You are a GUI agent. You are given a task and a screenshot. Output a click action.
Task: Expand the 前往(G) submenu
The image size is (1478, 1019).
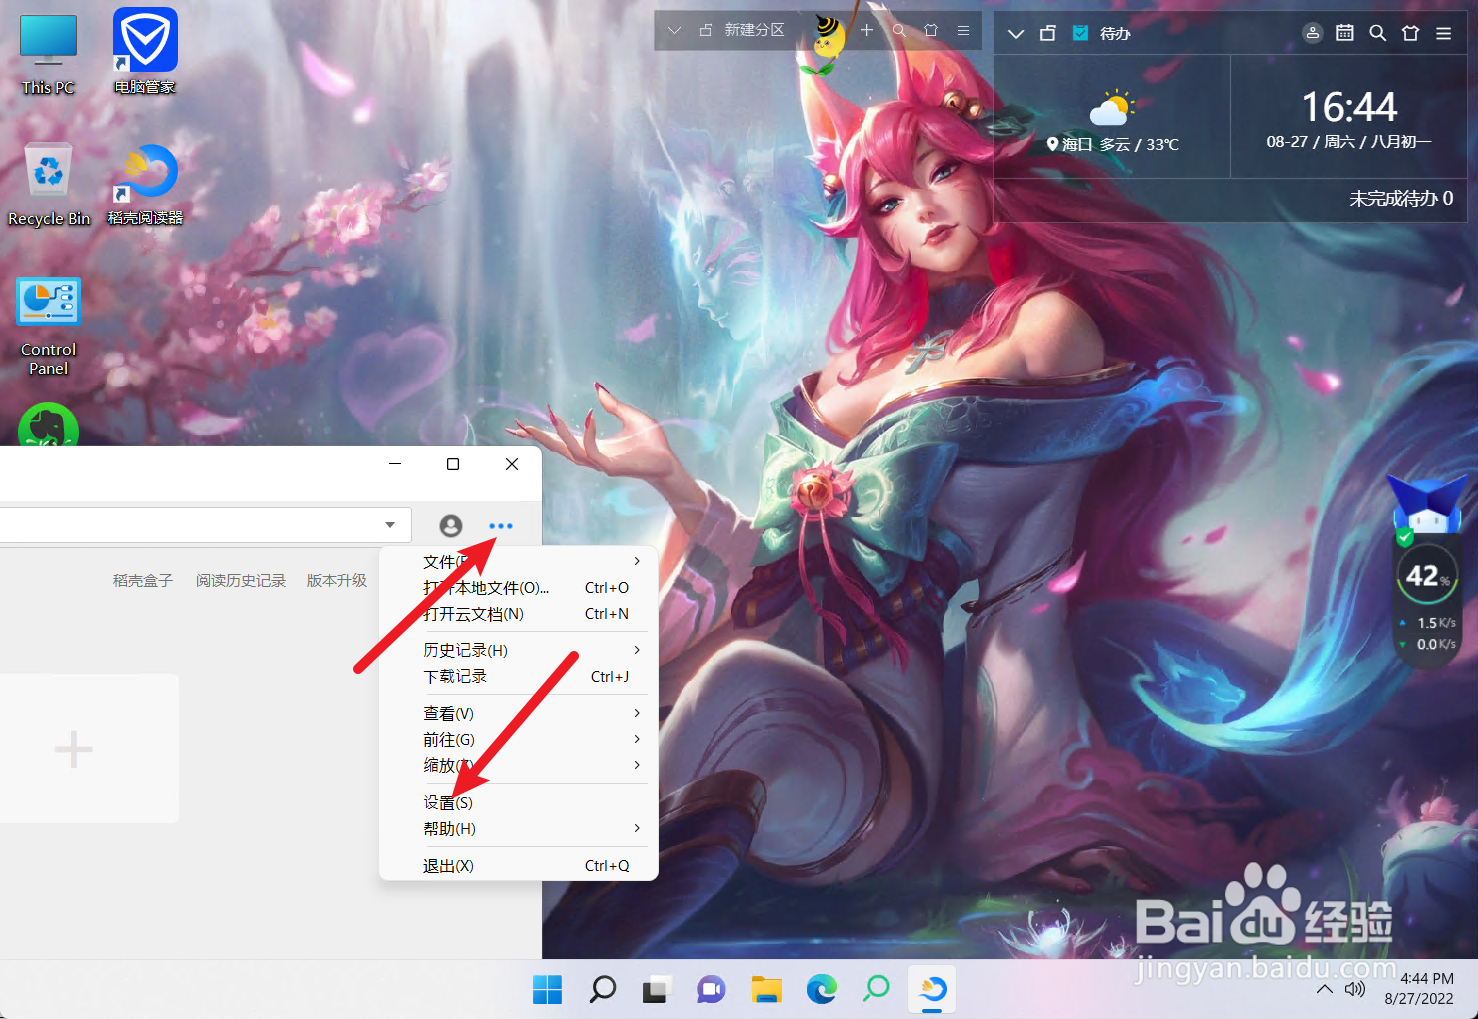(637, 739)
